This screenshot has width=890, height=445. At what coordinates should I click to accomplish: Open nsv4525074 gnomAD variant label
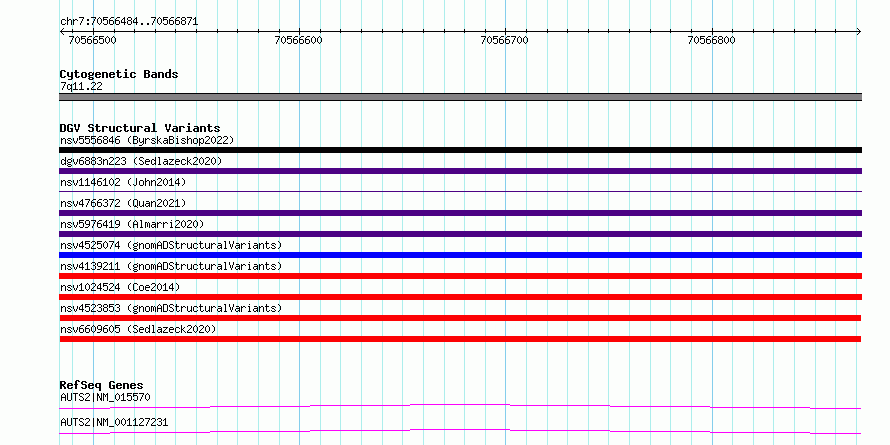coord(171,245)
